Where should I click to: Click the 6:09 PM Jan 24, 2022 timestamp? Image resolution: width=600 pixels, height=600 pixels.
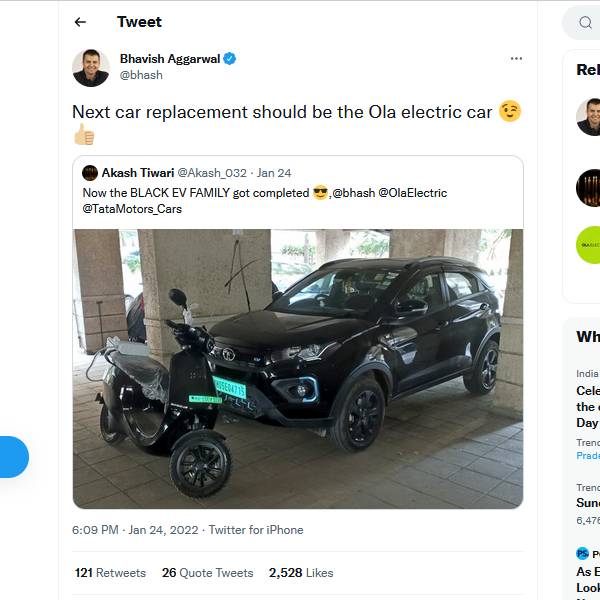134,530
